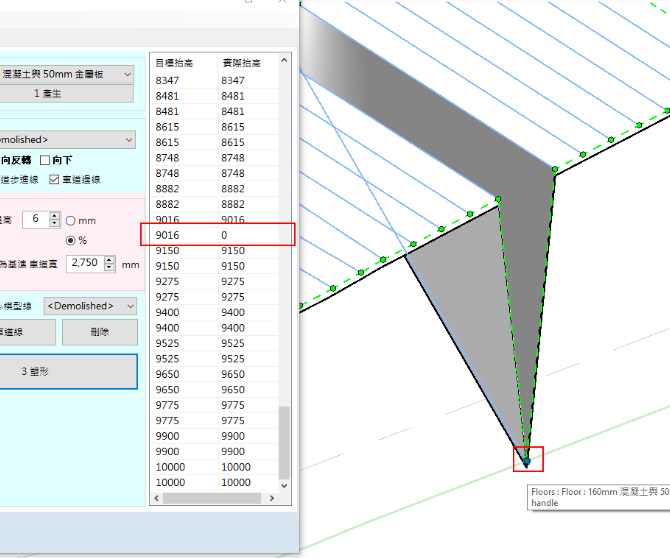Increase the slope value 6 with up arrow
The image size is (670, 558).
[55, 215]
